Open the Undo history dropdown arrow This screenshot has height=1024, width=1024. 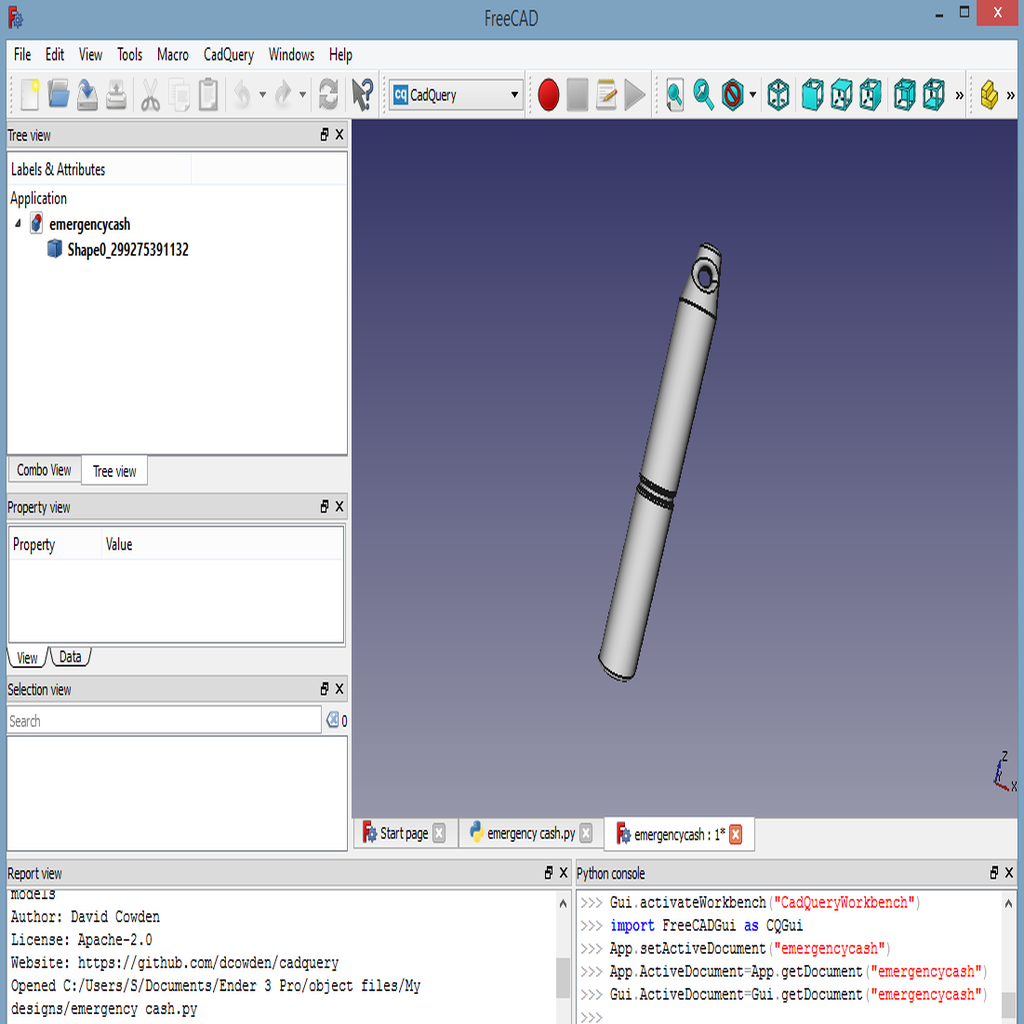click(x=263, y=95)
